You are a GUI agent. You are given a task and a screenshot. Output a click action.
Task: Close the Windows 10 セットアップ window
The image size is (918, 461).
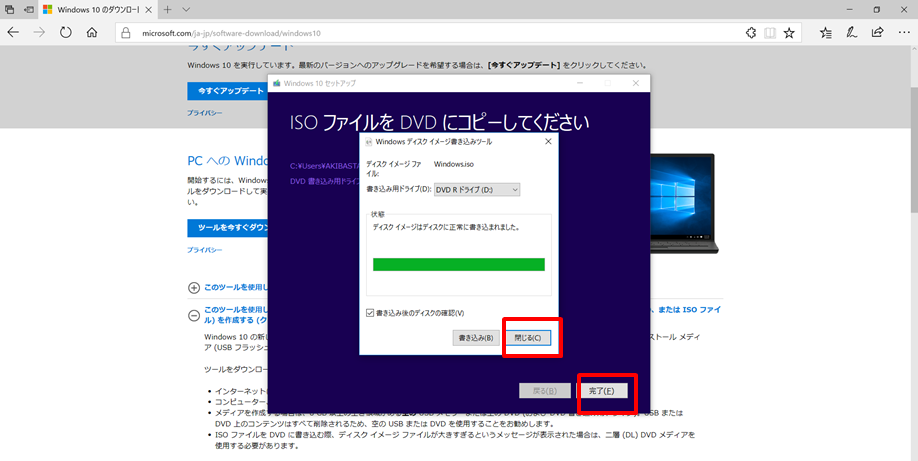click(636, 83)
